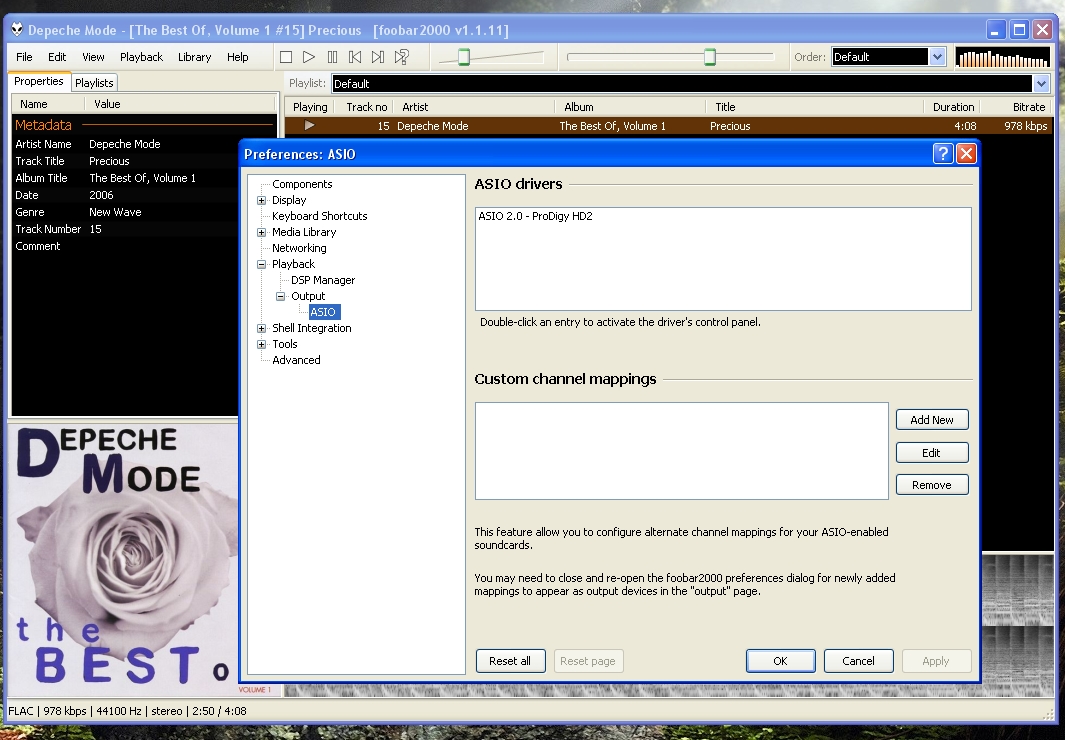
Task: Click the Date value 2006 in Properties
Action: coord(101,195)
